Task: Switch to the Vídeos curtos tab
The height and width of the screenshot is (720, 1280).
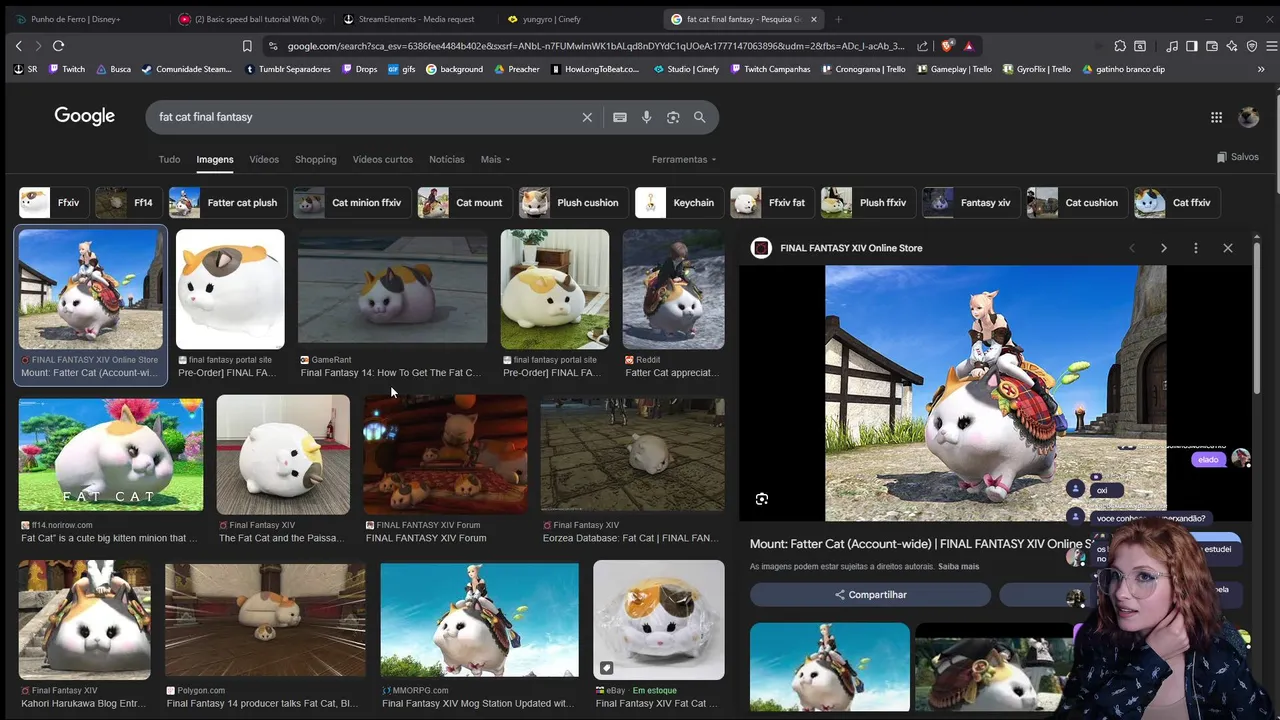Action: pyautogui.click(x=383, y=159)
